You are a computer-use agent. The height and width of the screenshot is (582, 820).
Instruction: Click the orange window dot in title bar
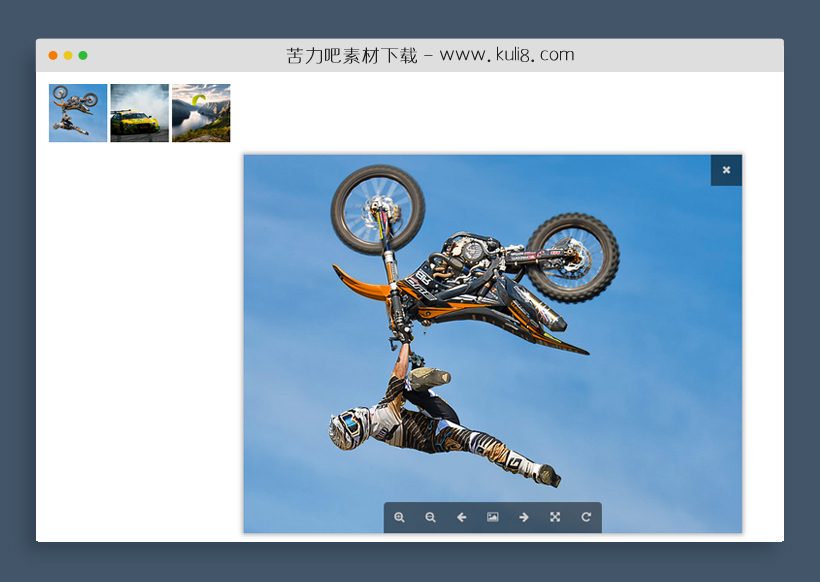click(x=53, y=56)
